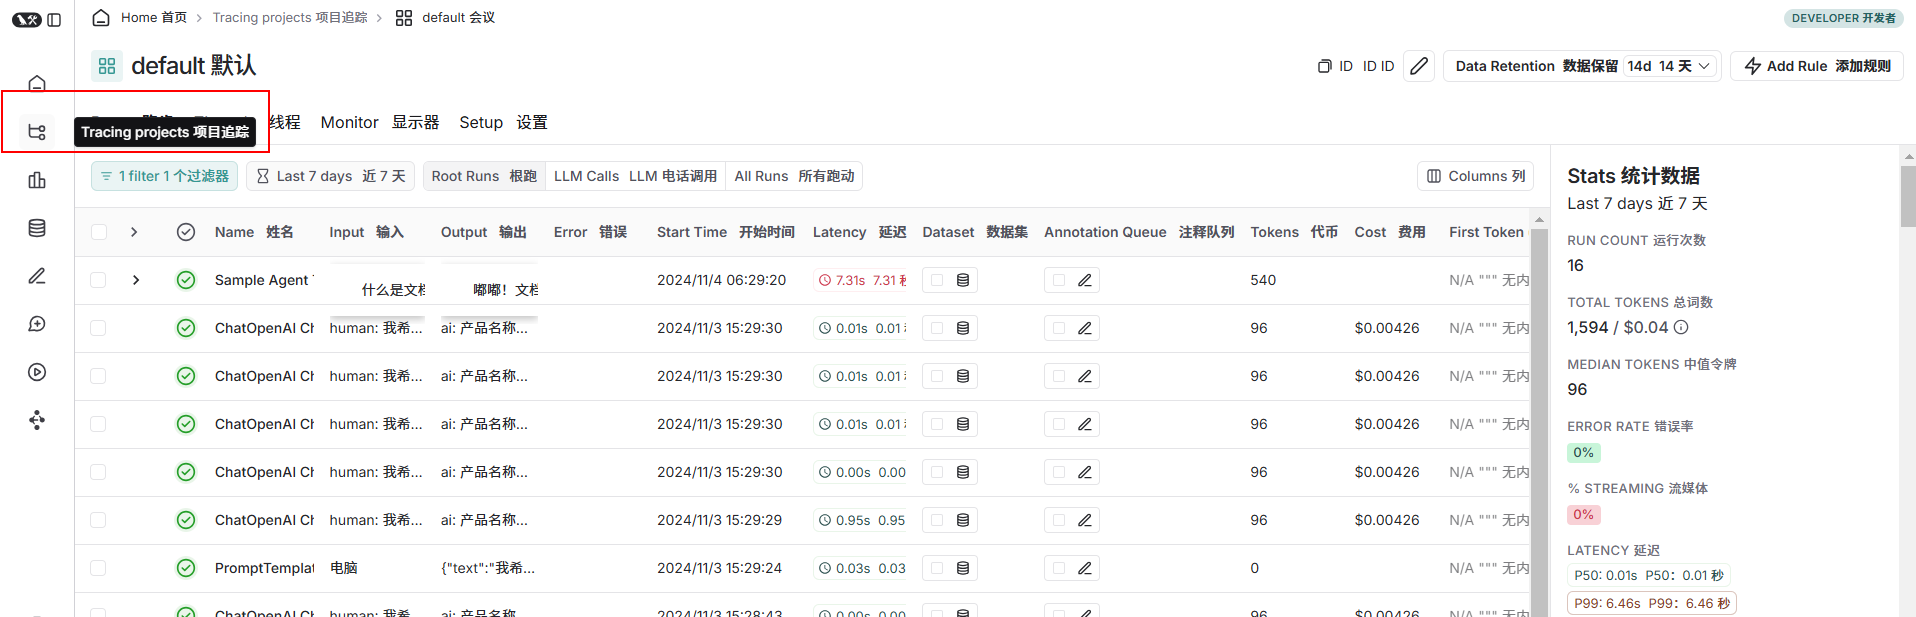Click the 0.95s latency badge

pyautogui.click(x=861, y=520)
